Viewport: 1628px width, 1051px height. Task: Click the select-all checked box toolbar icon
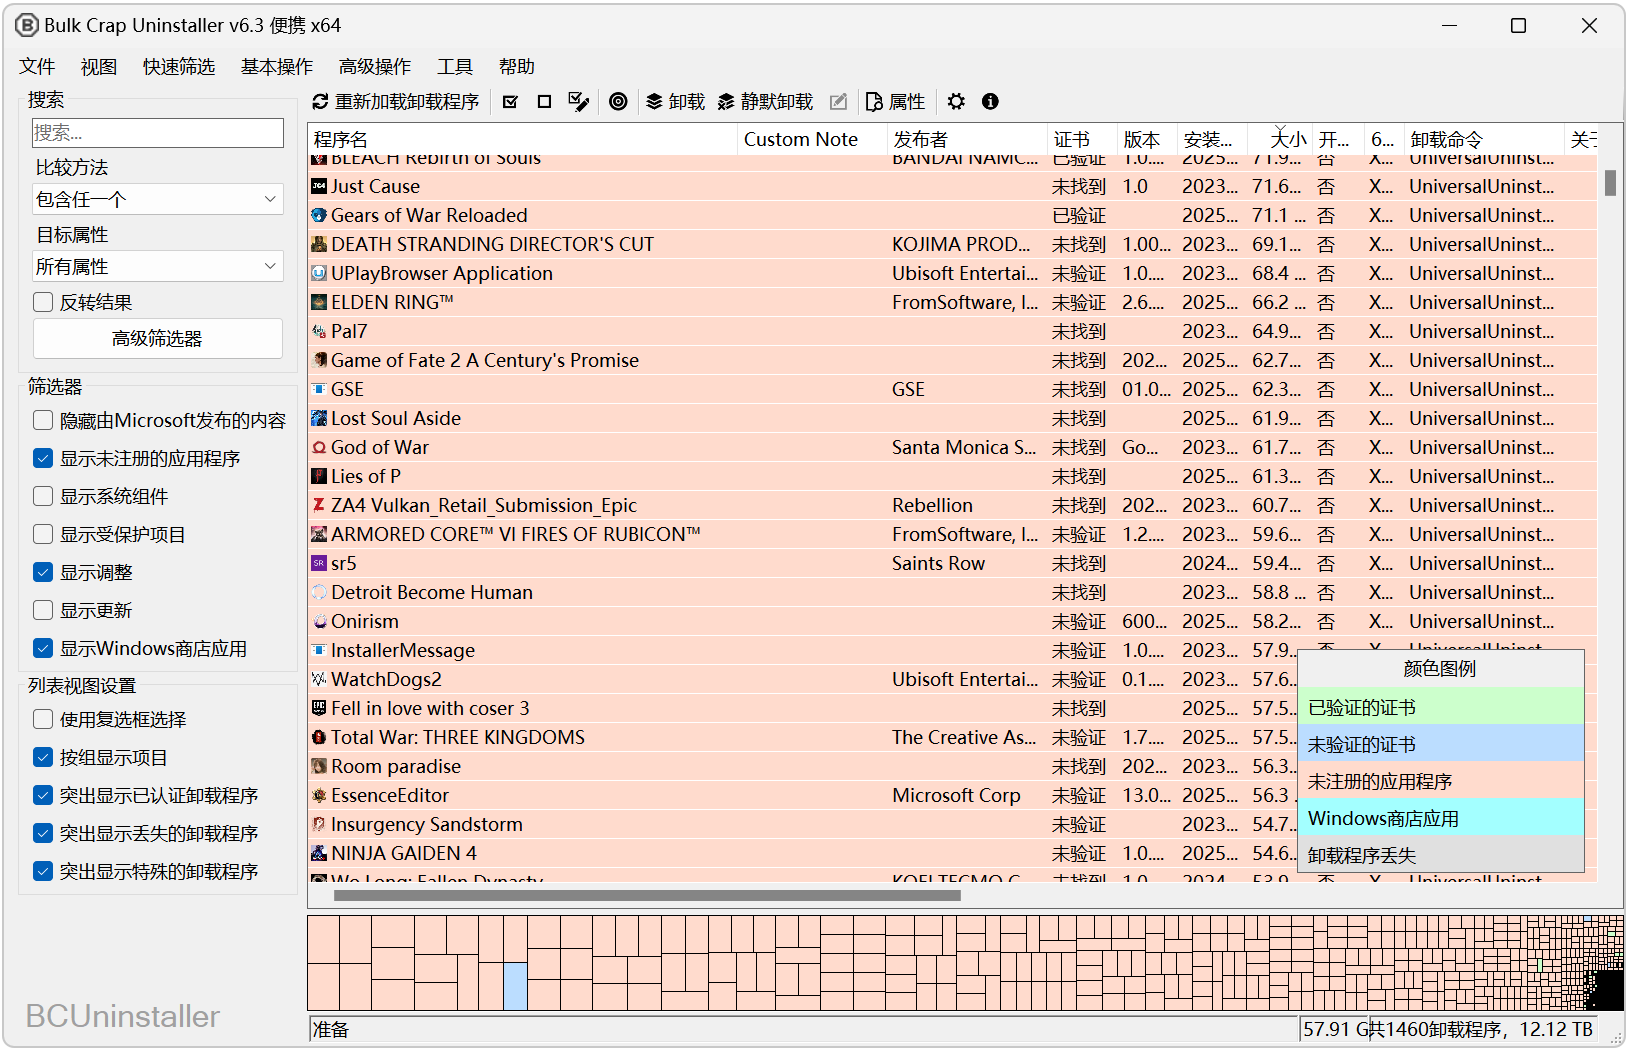click(x=510, y=102)
